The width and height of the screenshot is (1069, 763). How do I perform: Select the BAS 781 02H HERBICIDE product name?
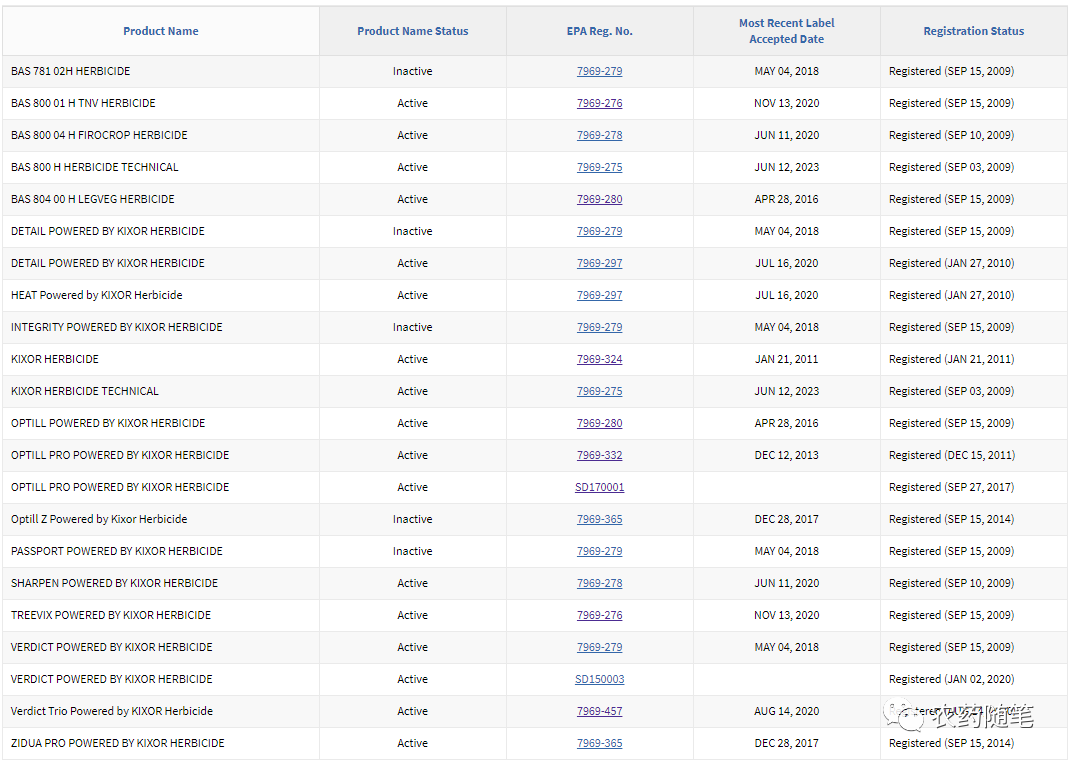pyautogui.click(x=70, y=71)
